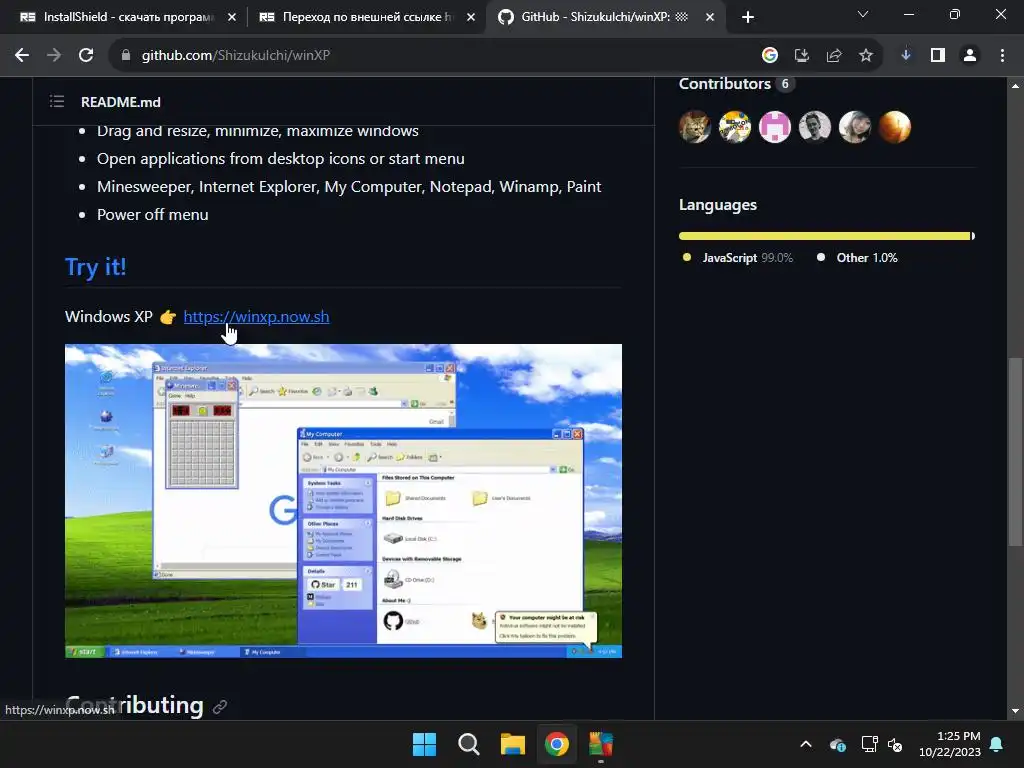Open the grayscale man avatar contributor
The height and width of the screenshot is (768, 1024).
tap(814, 127)
